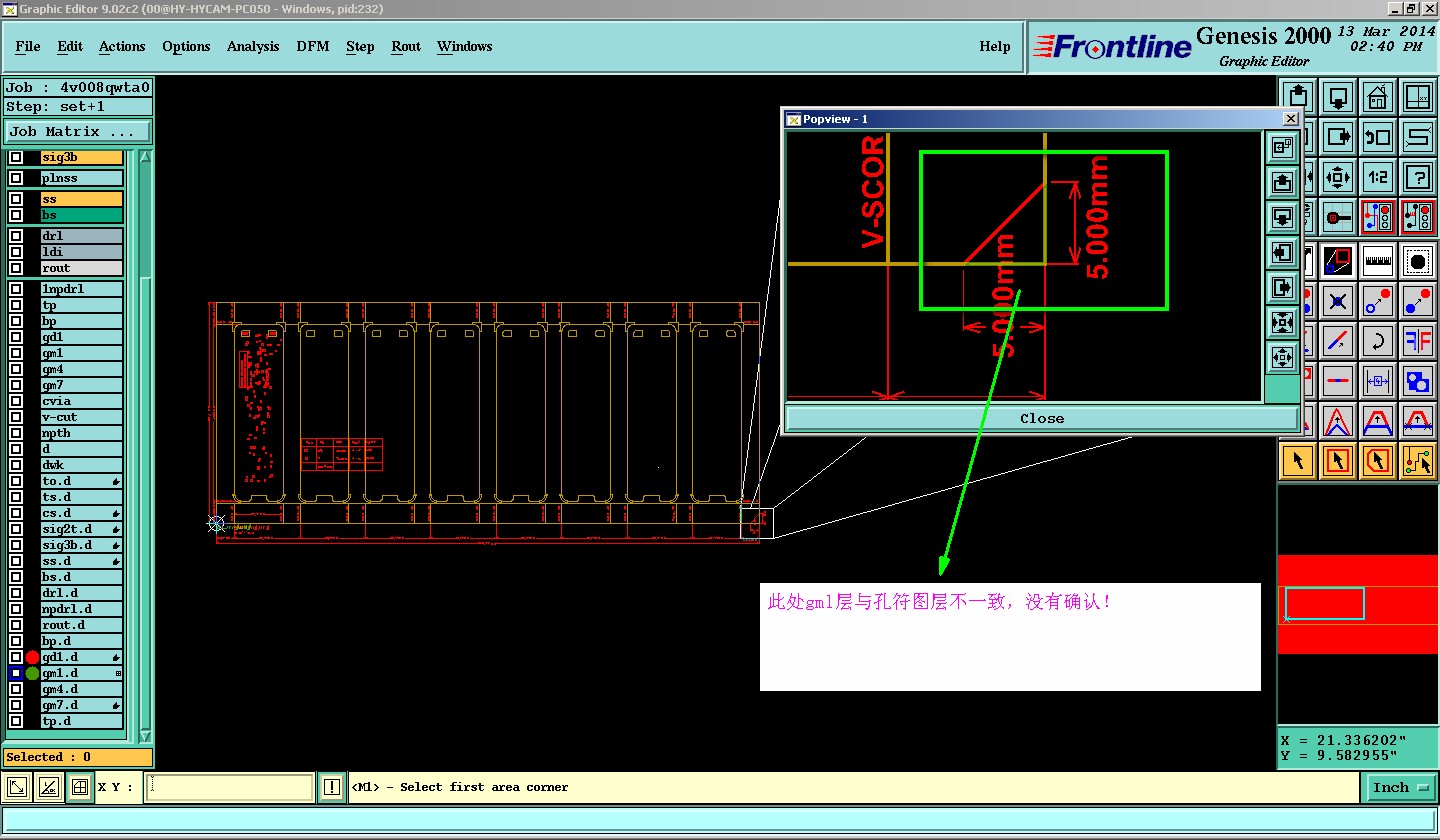Open the Rout menu
Viewport: 1440px width, 840px height.
406,46
